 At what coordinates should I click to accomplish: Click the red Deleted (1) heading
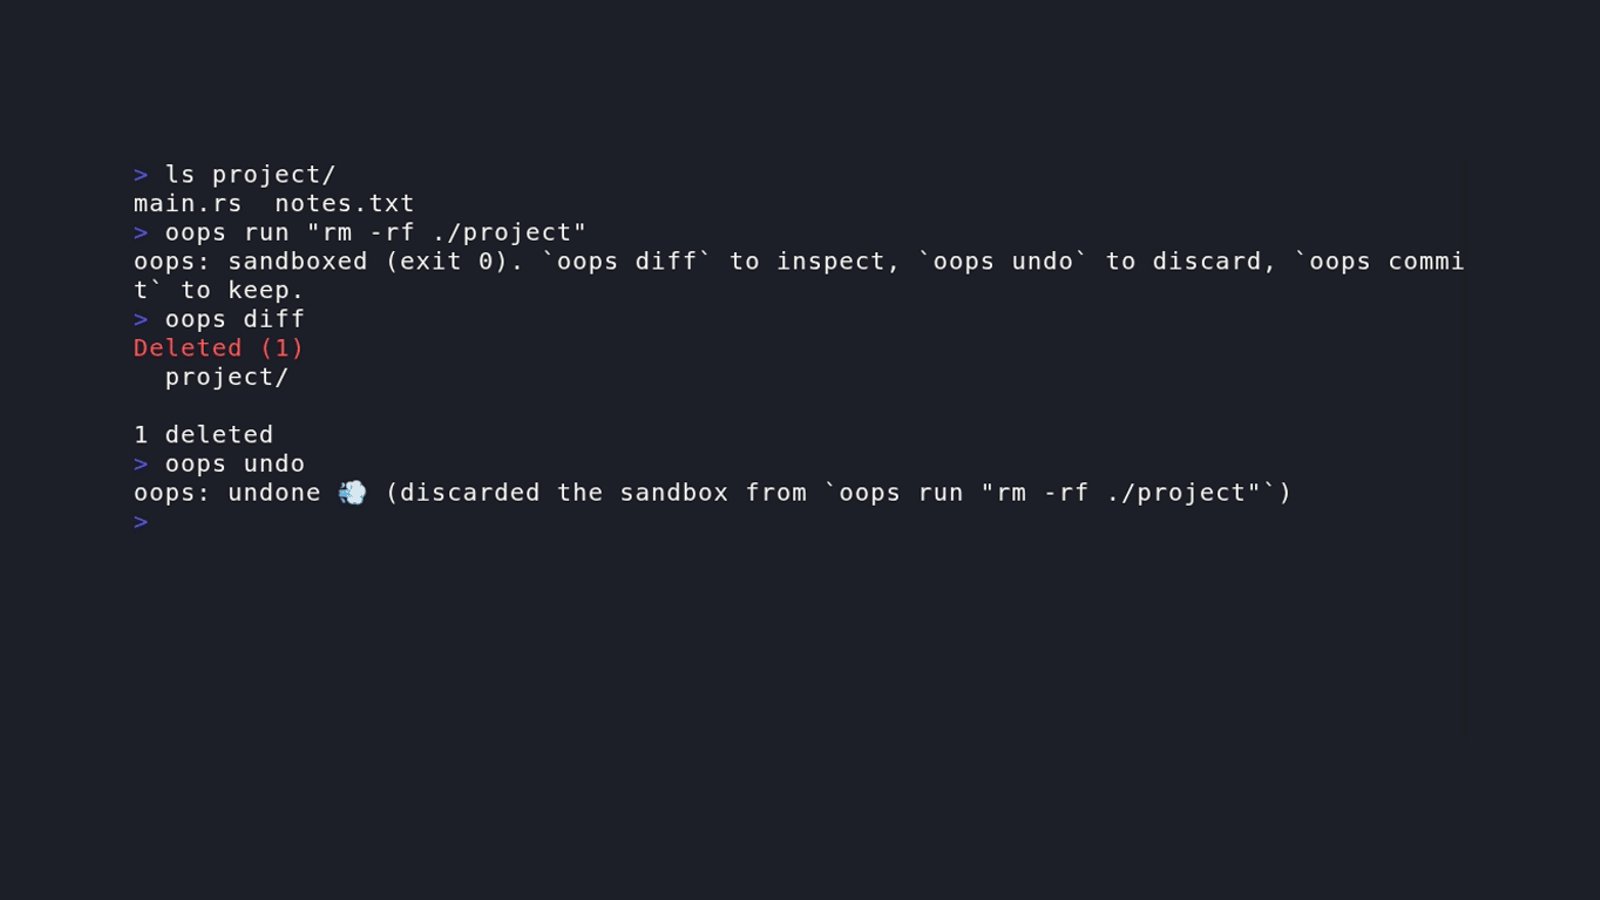coord(219,348)
